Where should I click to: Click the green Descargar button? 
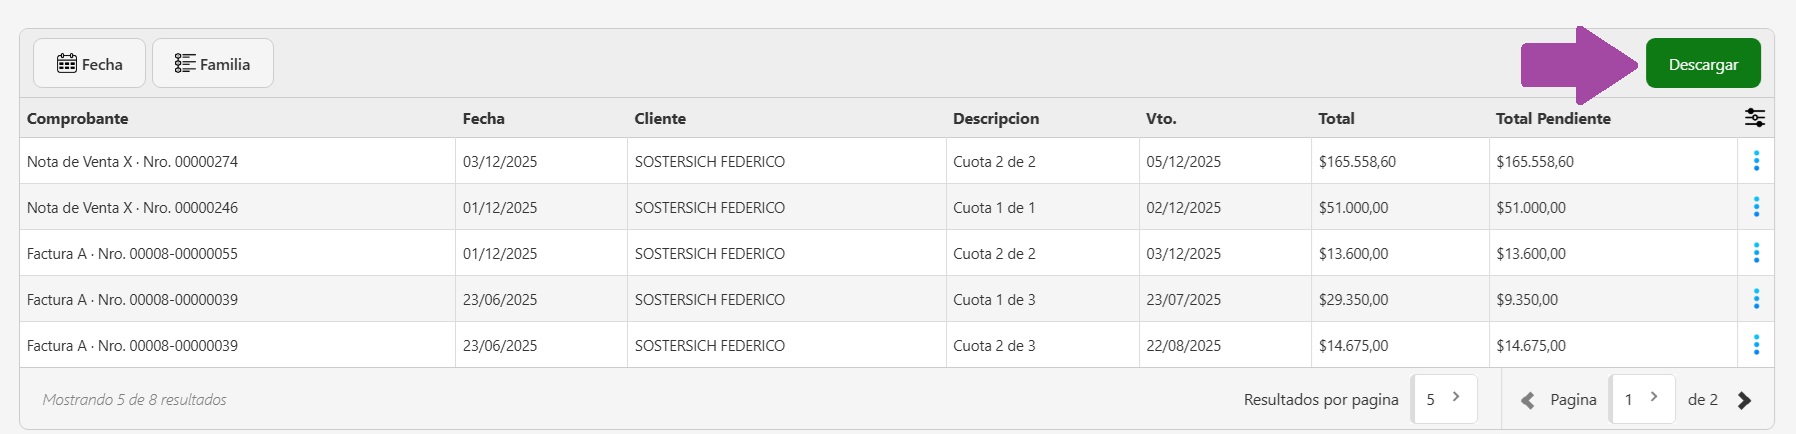pos(1703,64)
